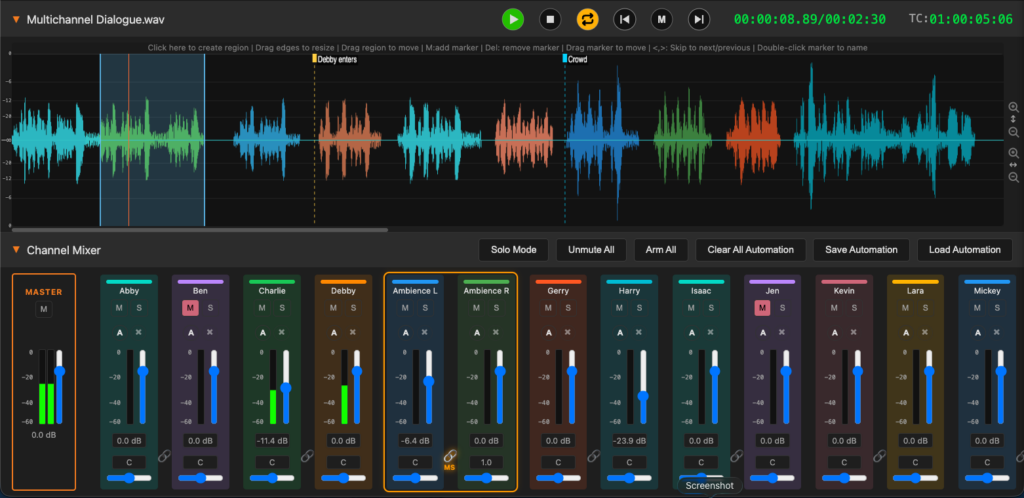Screen dimensions: 1024x498
Task: Toggle the orange loop button
Action: pyautogui.click(x=588, y=20)
